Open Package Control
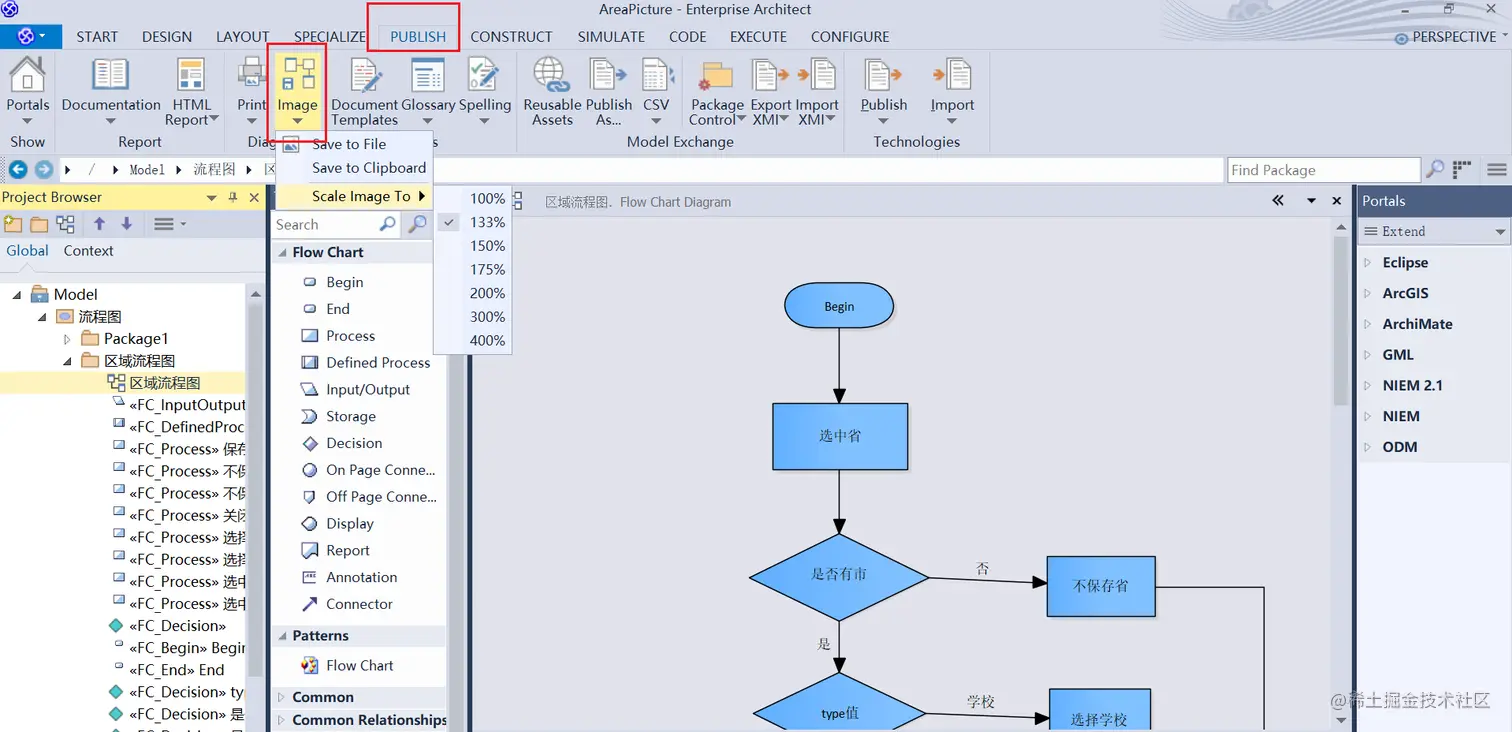The image size is (1512, 732). pos(717,91)
